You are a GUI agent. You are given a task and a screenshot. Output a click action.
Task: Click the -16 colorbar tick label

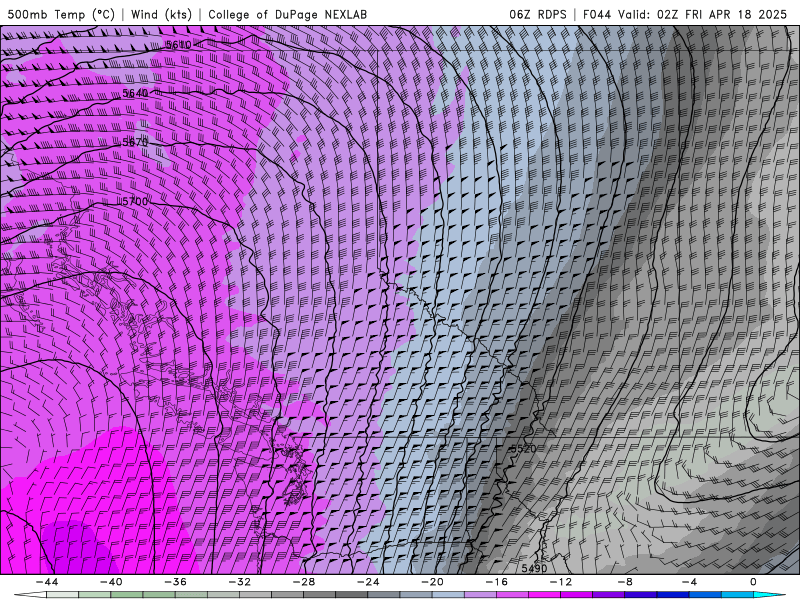tap(497, 582)
